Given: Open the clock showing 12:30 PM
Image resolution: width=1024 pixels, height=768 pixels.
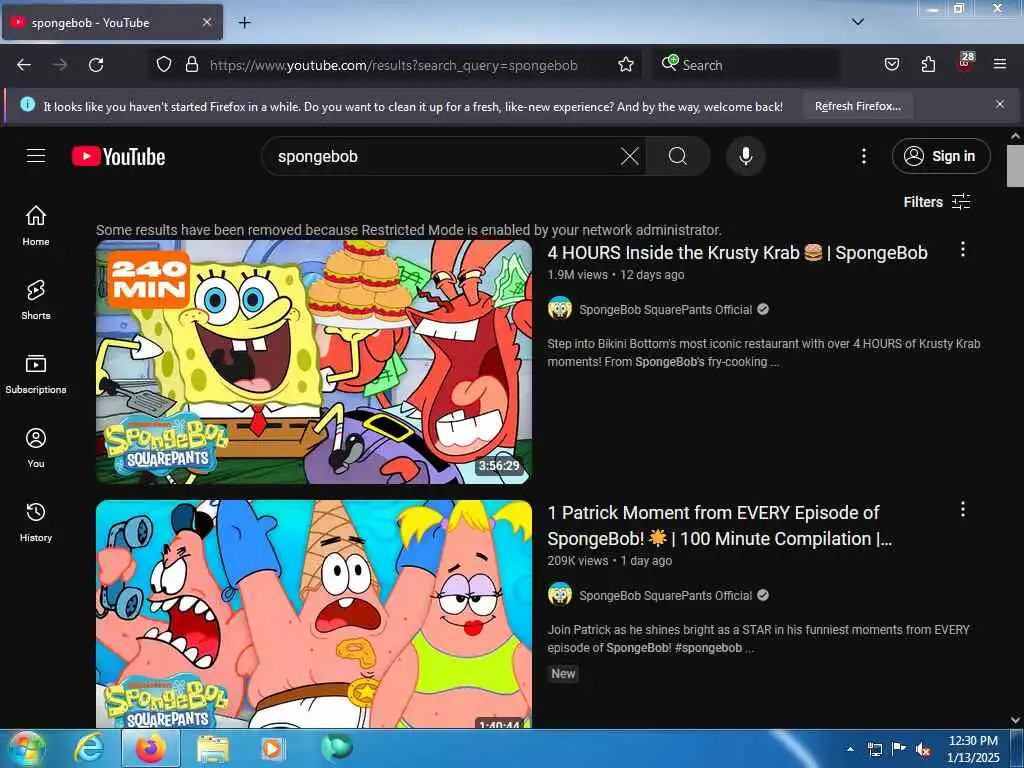Looking at the screenshot, I should pos(973,748).
